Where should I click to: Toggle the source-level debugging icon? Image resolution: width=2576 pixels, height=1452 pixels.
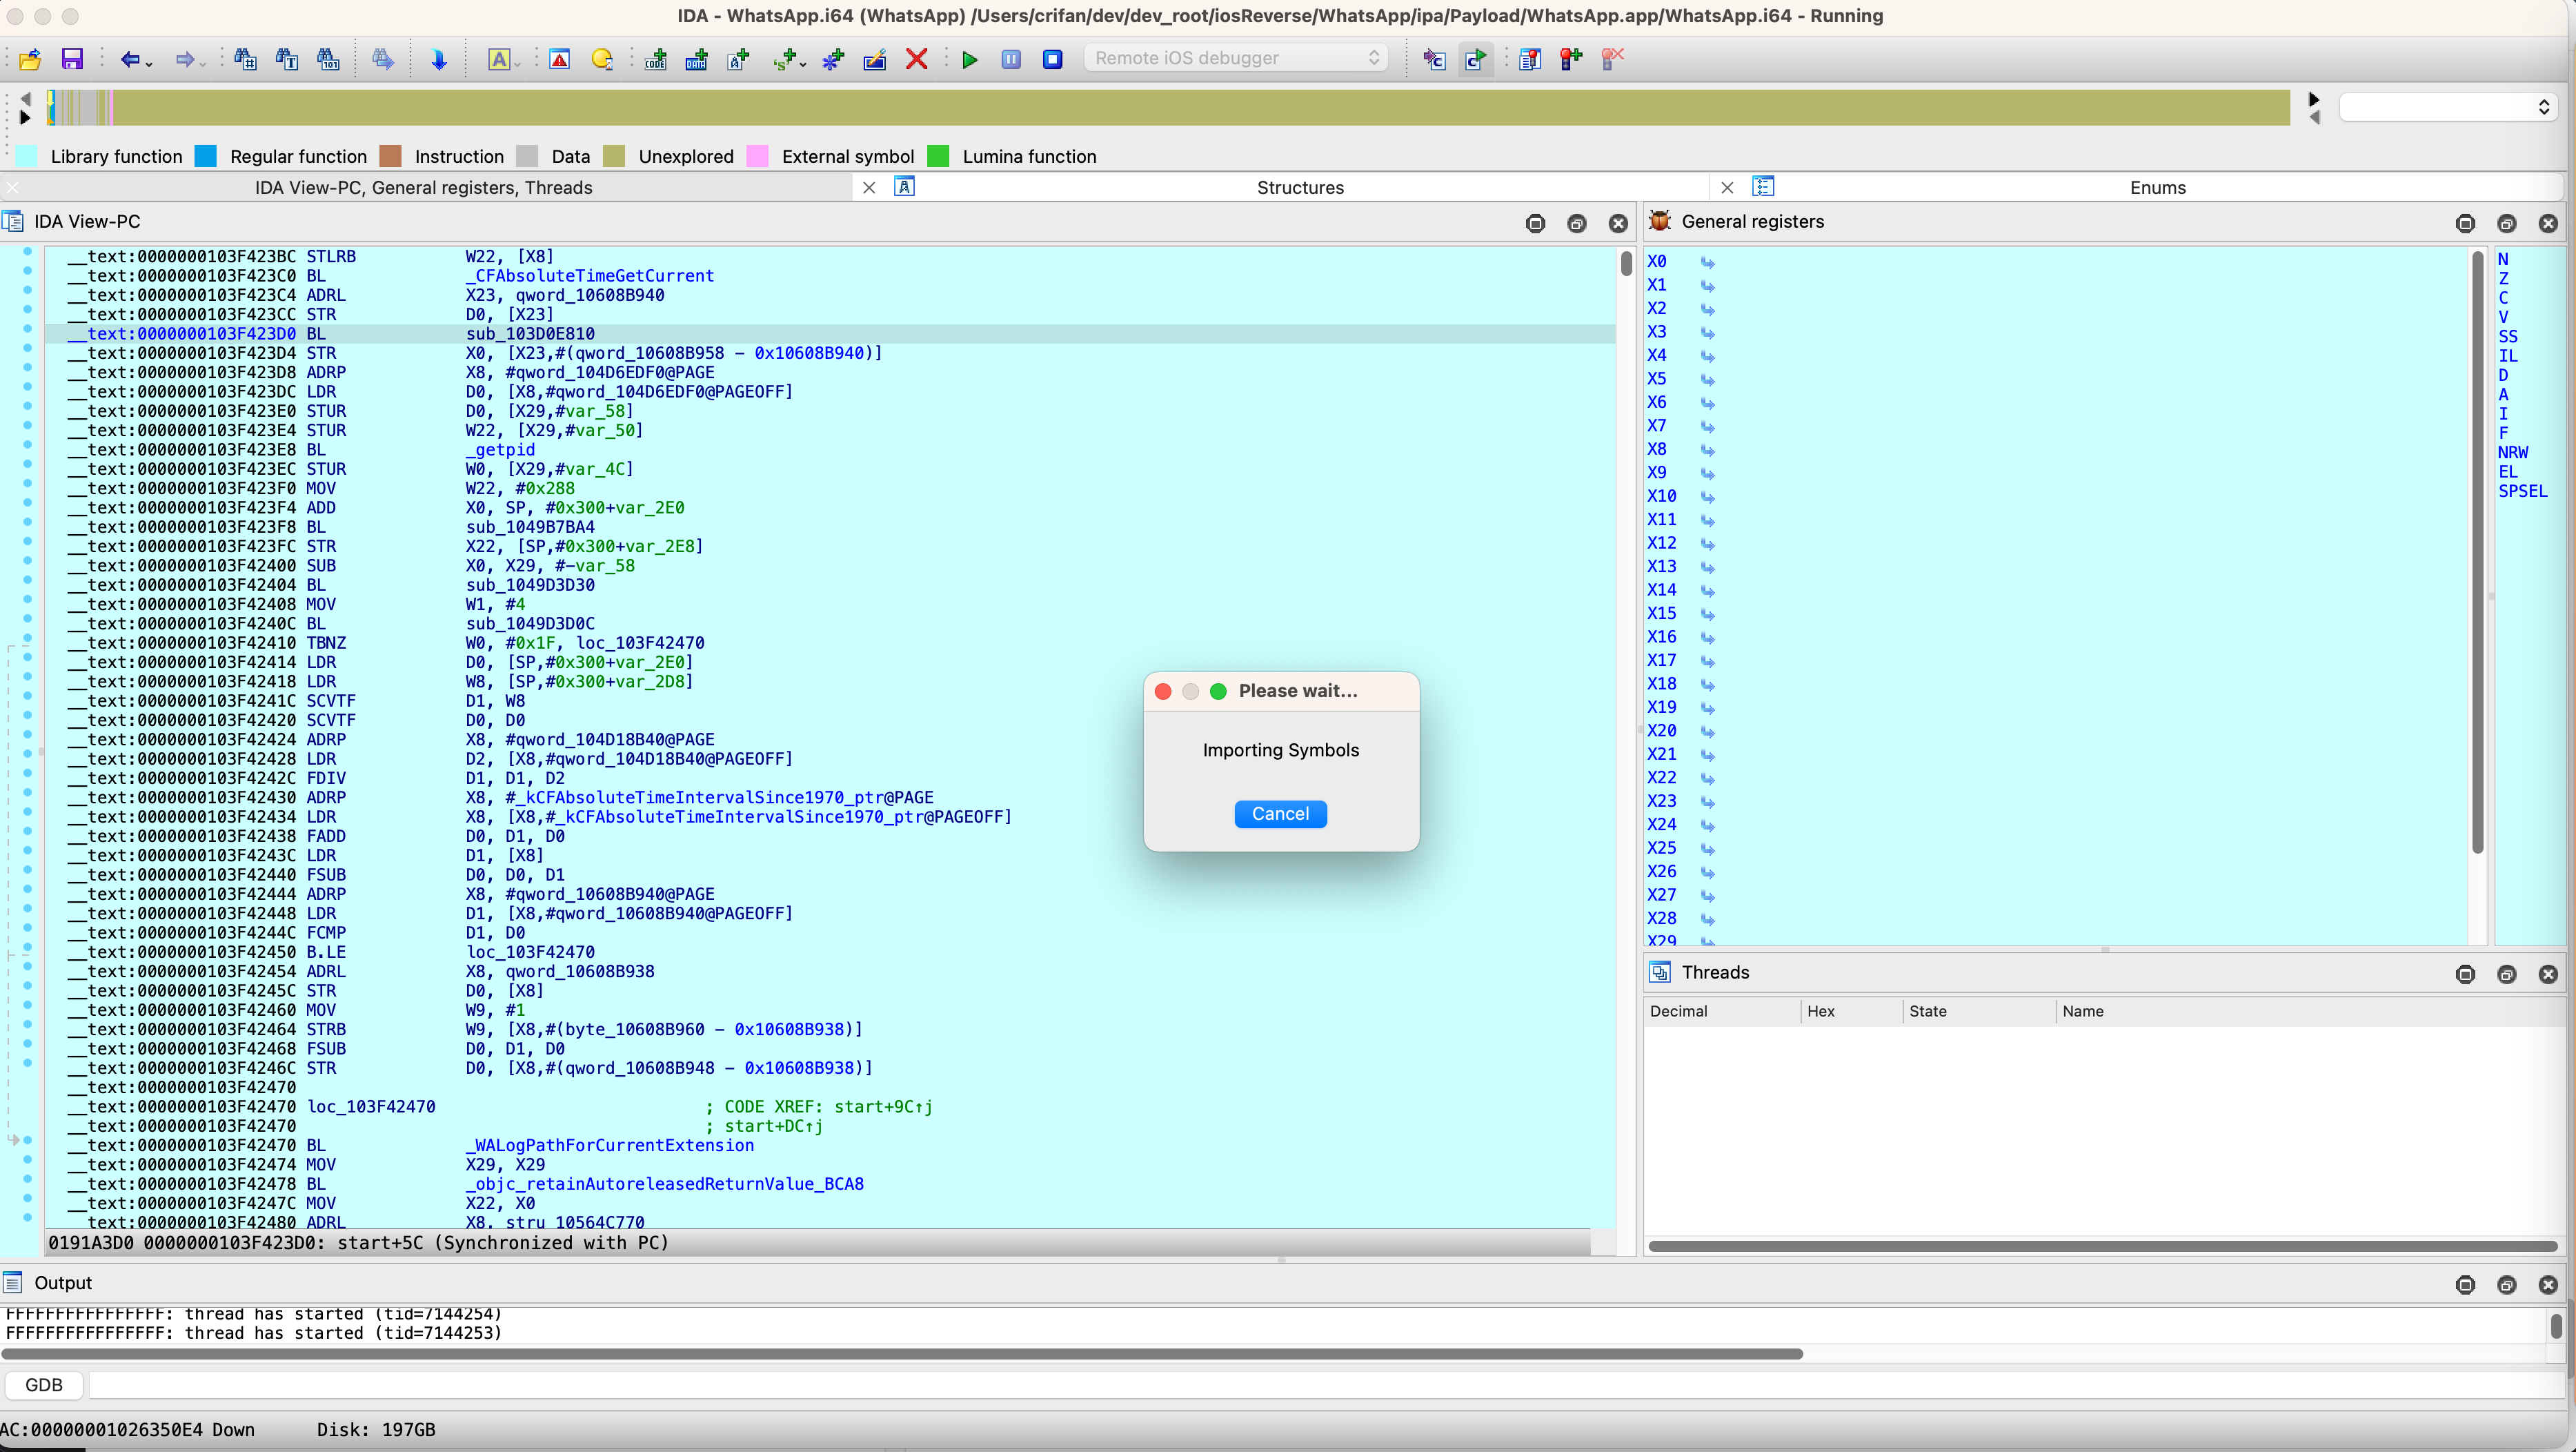pyautogui.click(x=1475, y=59)
